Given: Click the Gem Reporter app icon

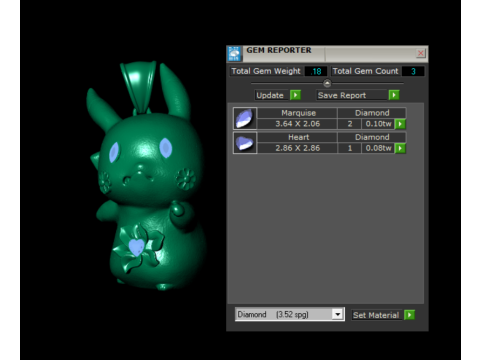Looking at the screenshot, I should 234,54.
